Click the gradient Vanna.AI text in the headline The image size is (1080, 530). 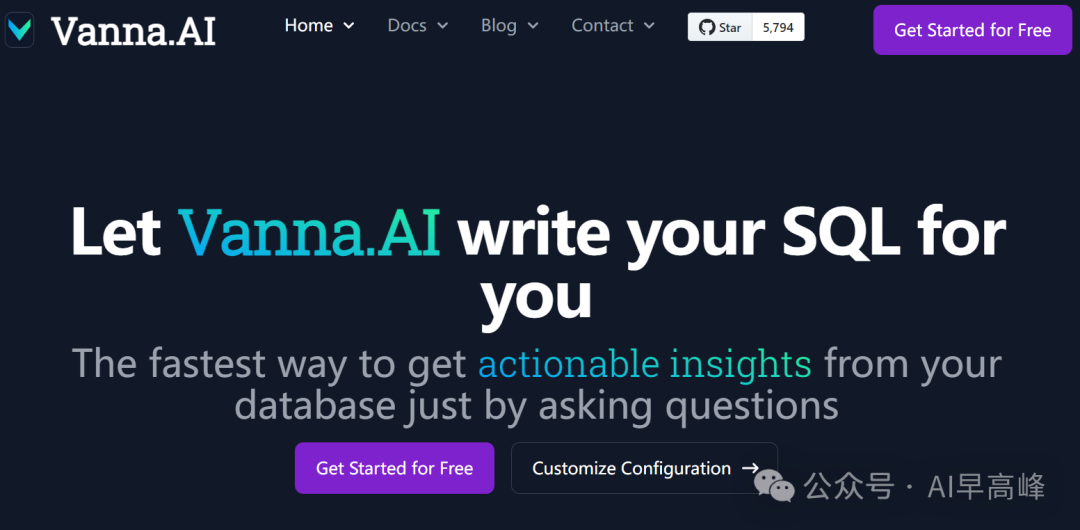[310, 232]
